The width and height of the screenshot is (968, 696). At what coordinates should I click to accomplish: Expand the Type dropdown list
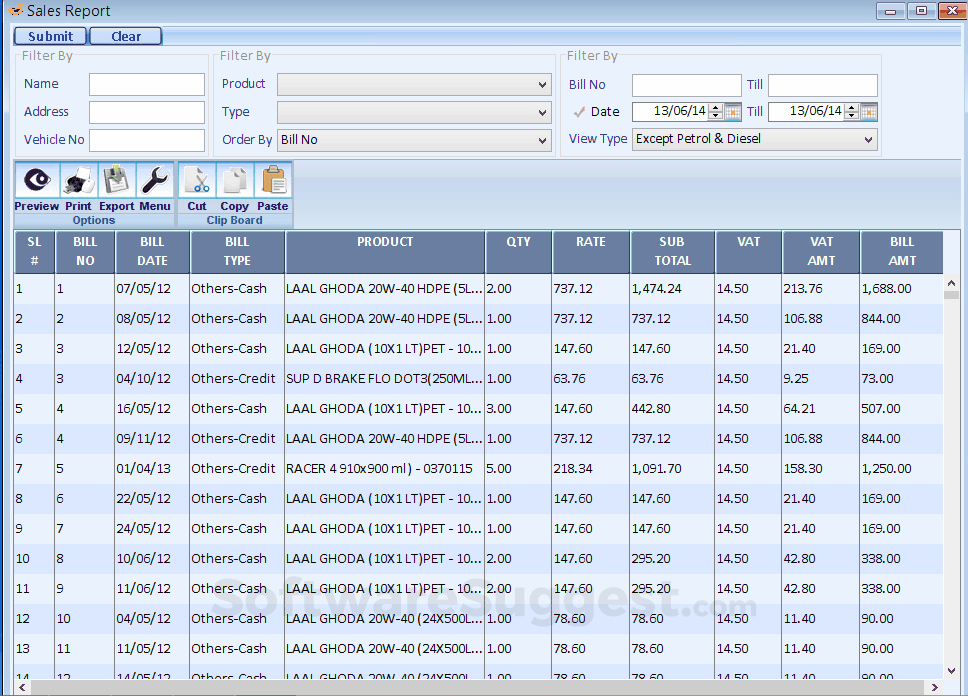[x=540, y=112]
